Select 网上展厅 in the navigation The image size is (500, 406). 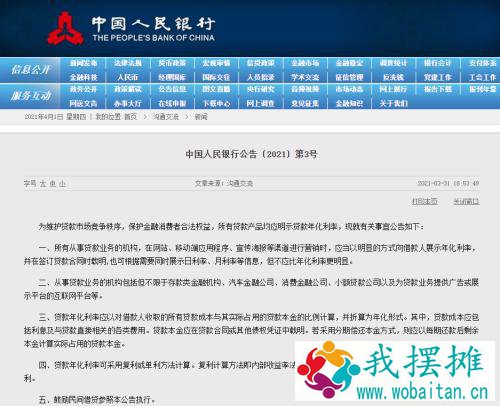(394, 89)
